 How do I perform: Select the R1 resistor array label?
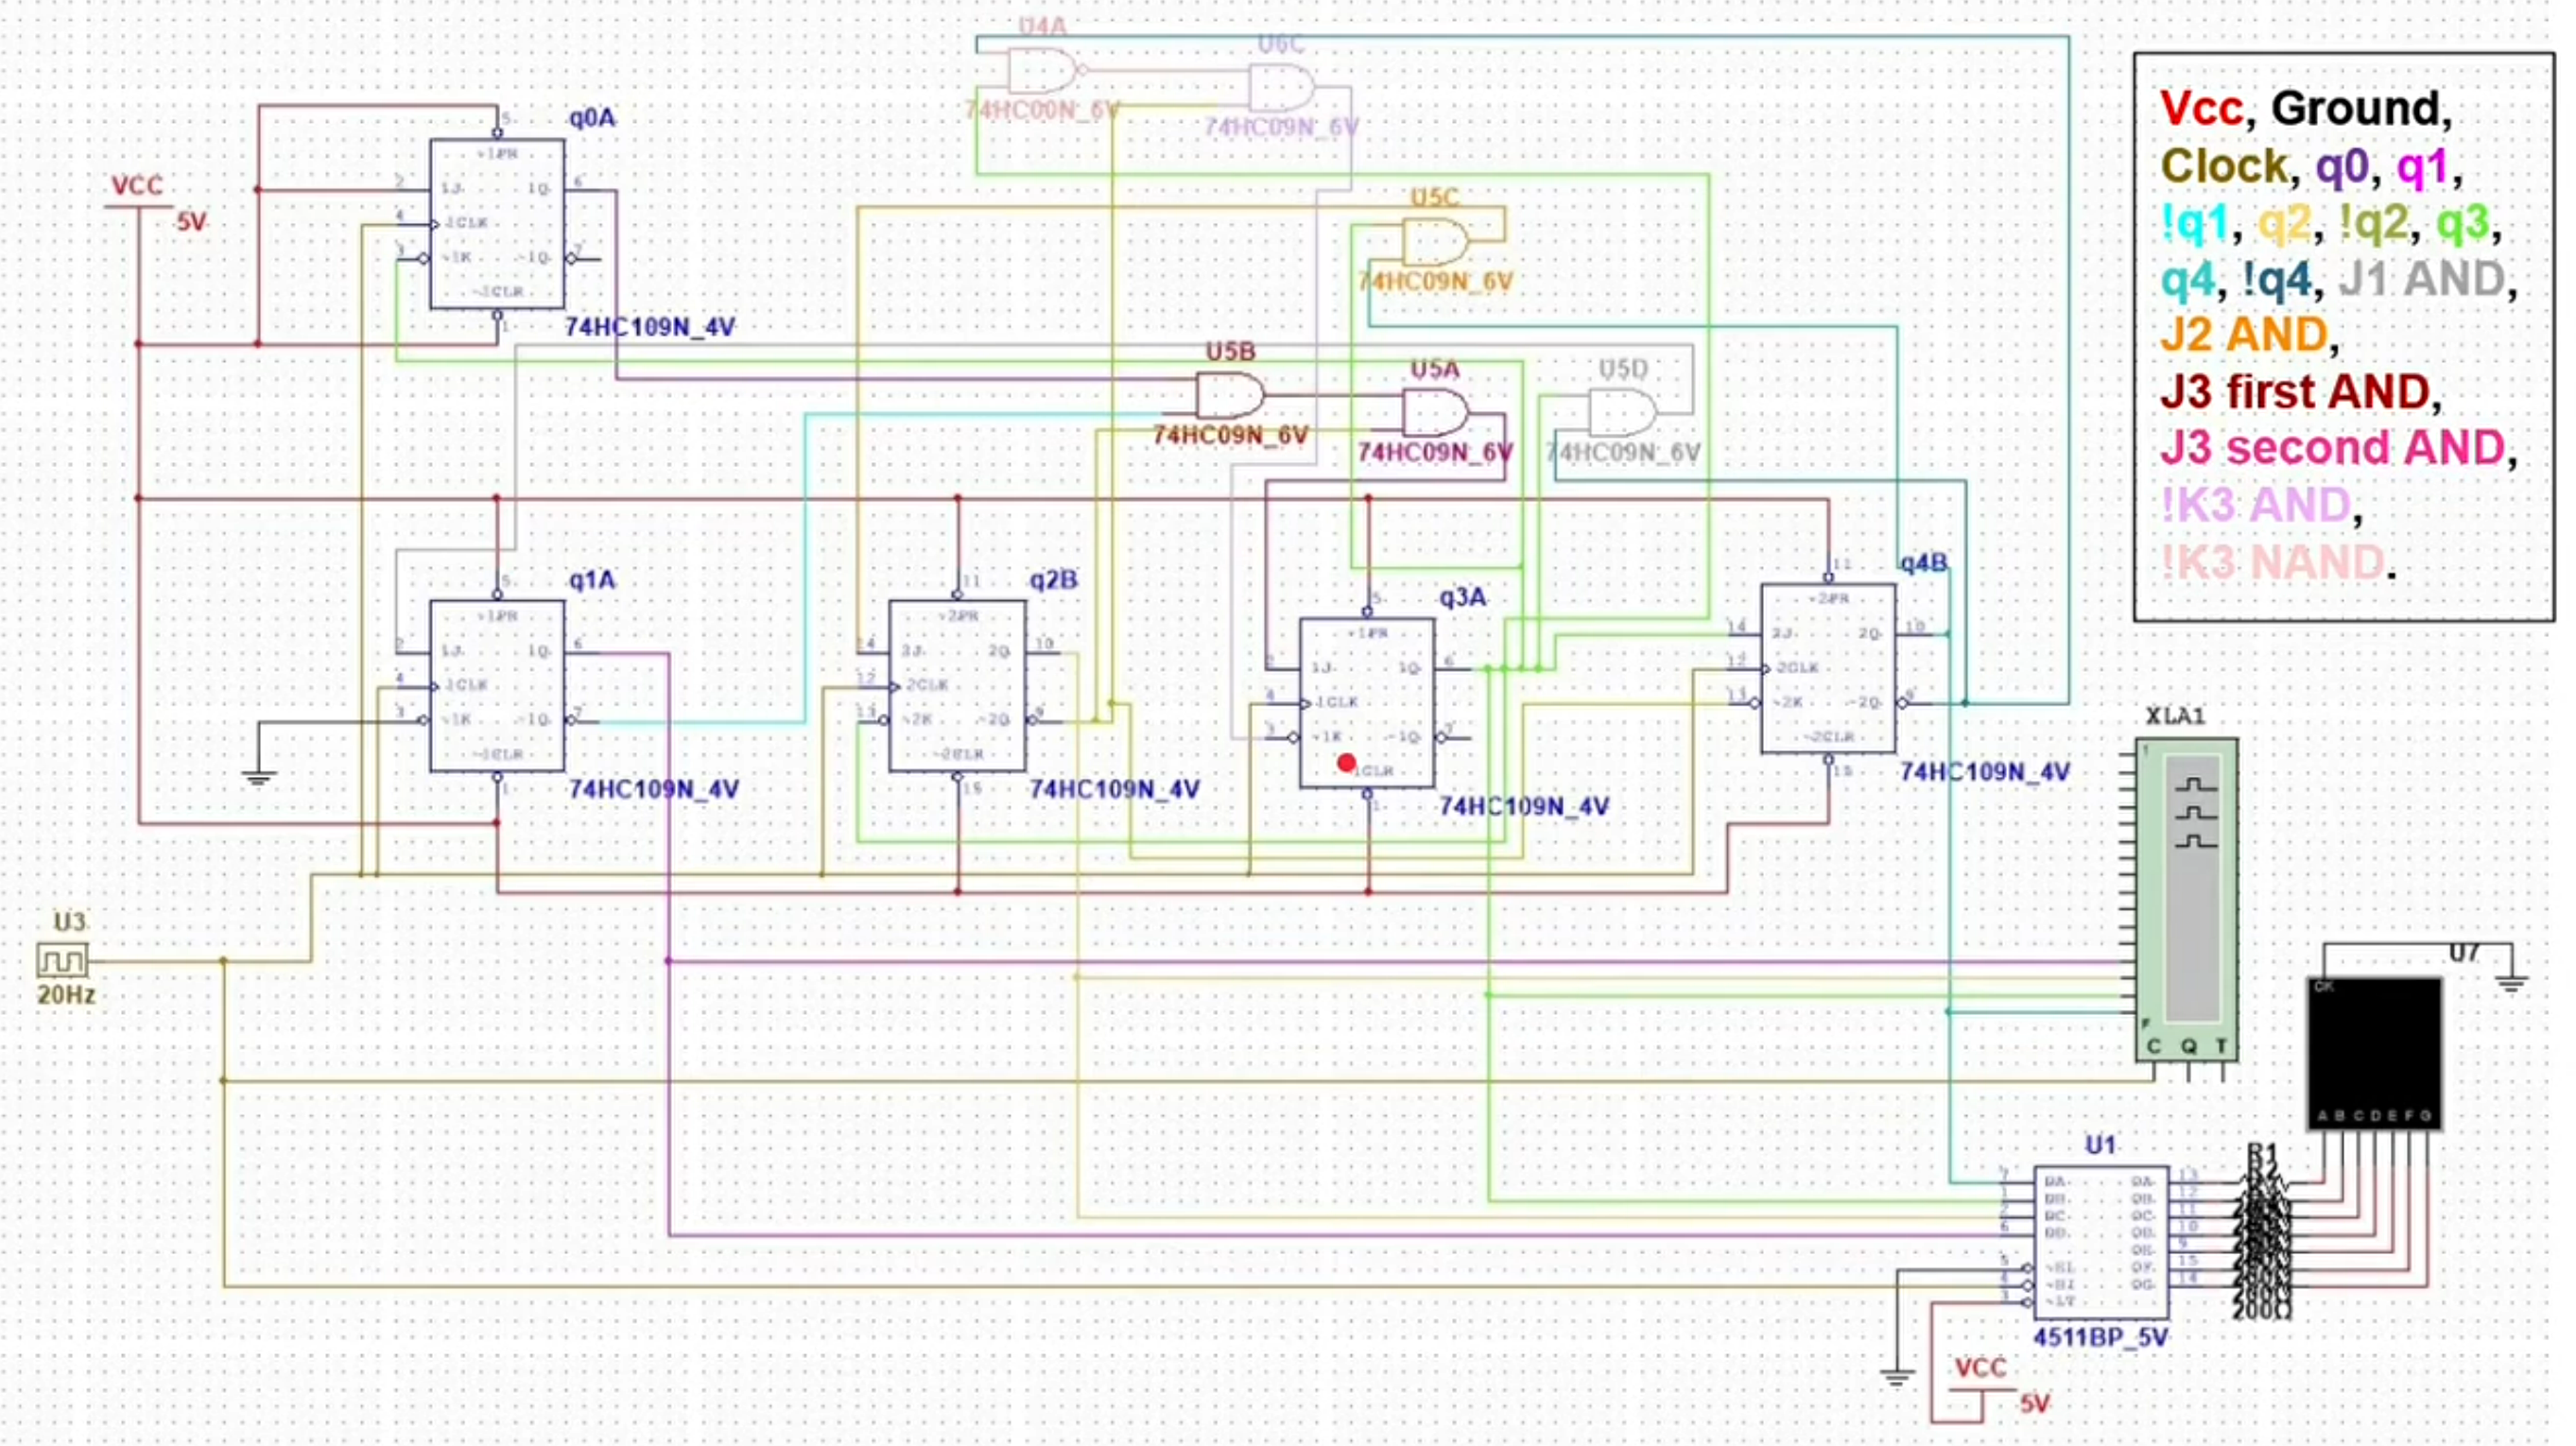[2262, 1150]
